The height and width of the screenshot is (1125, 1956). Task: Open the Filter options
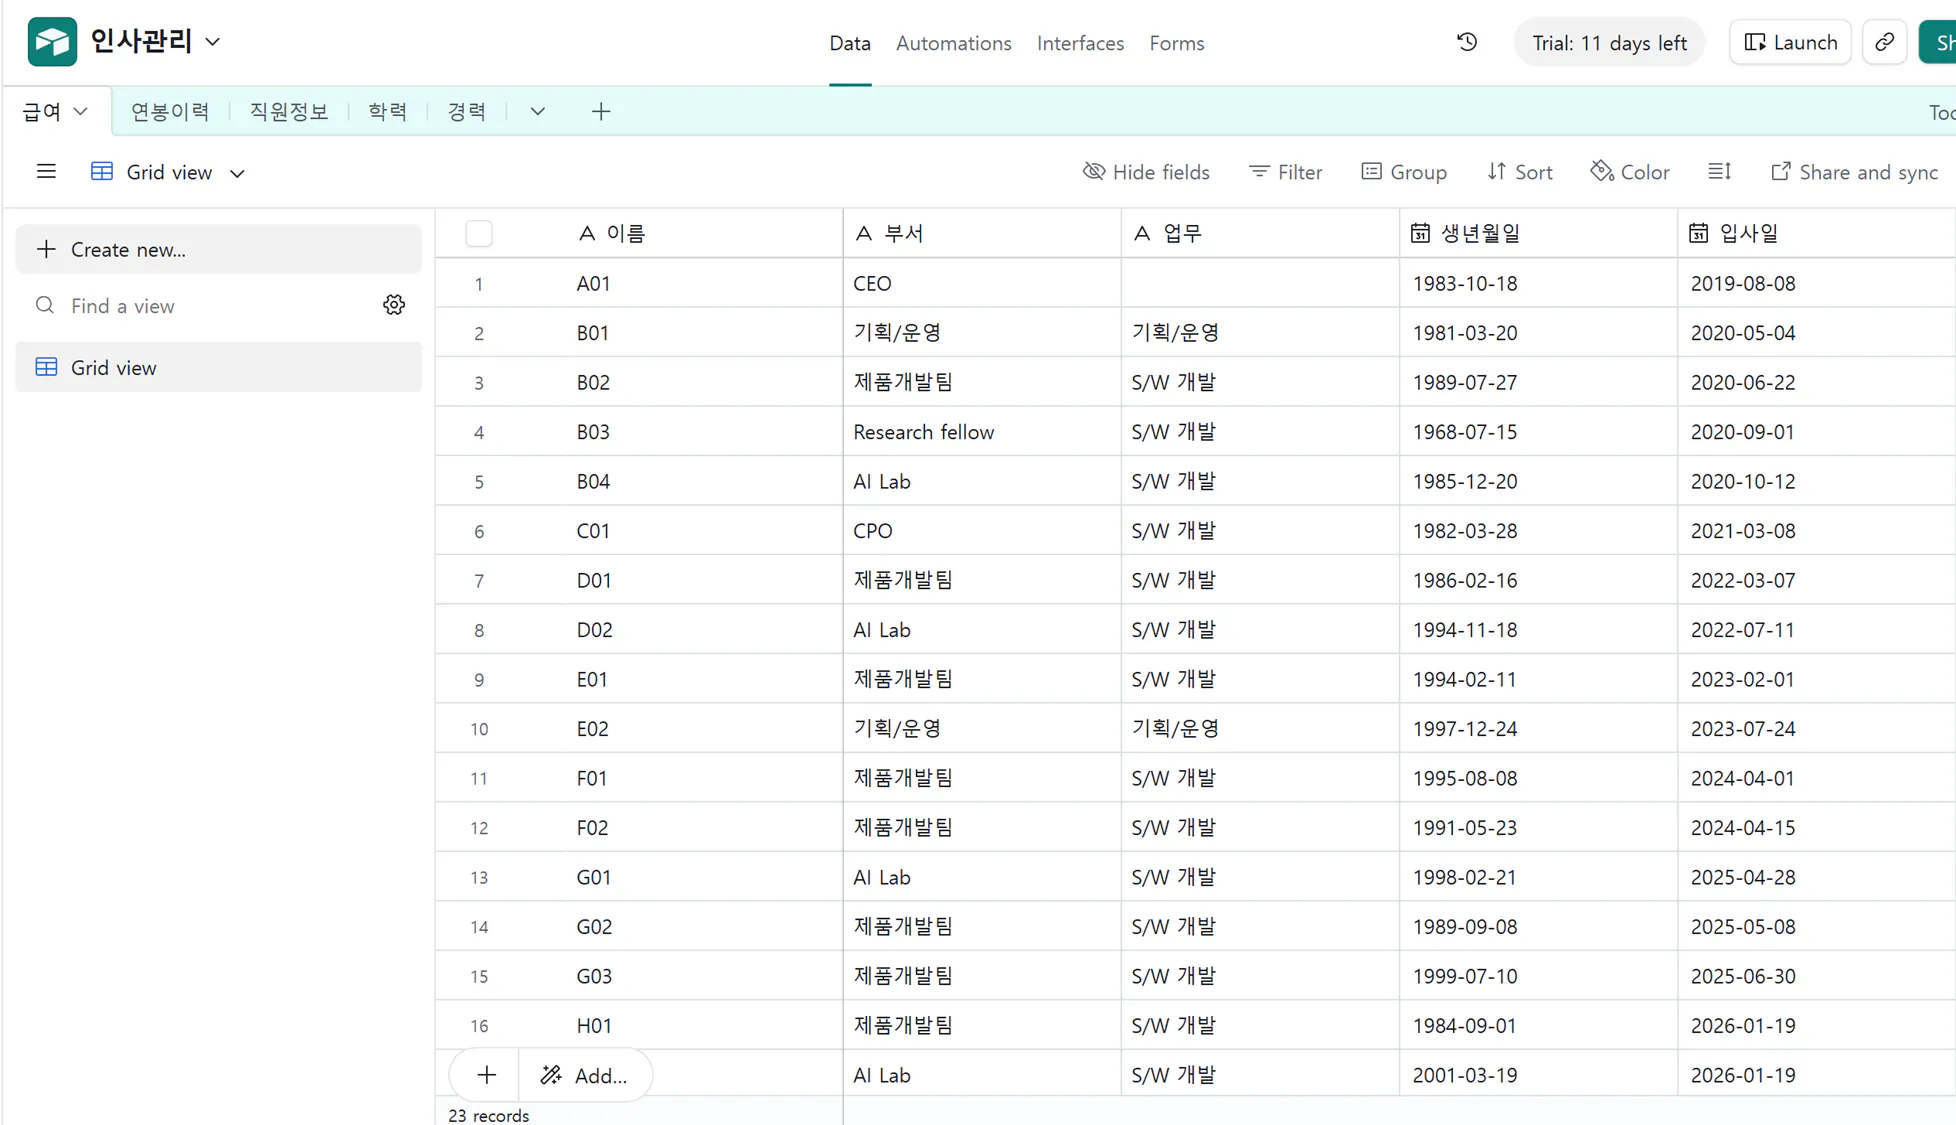[x=1285, y=172]
